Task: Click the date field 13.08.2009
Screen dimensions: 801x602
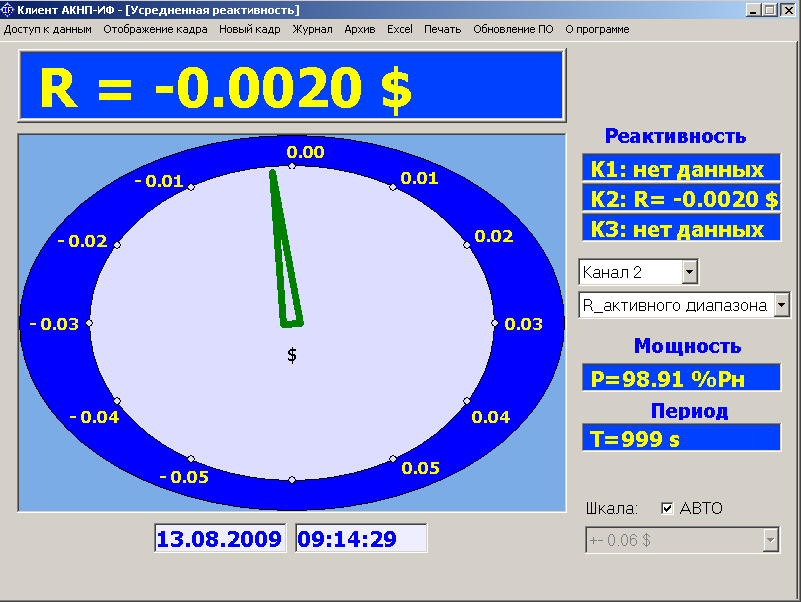Action: (x=219, y=539)
